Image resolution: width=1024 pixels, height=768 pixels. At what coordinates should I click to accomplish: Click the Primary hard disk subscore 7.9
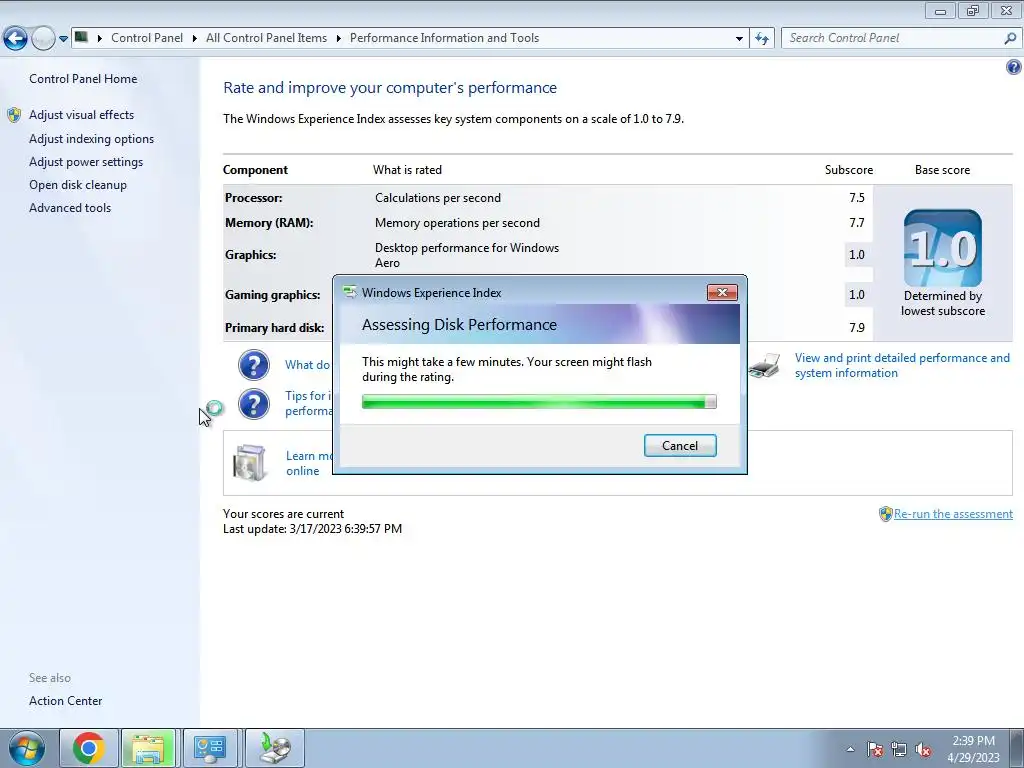tap(857, 327)
